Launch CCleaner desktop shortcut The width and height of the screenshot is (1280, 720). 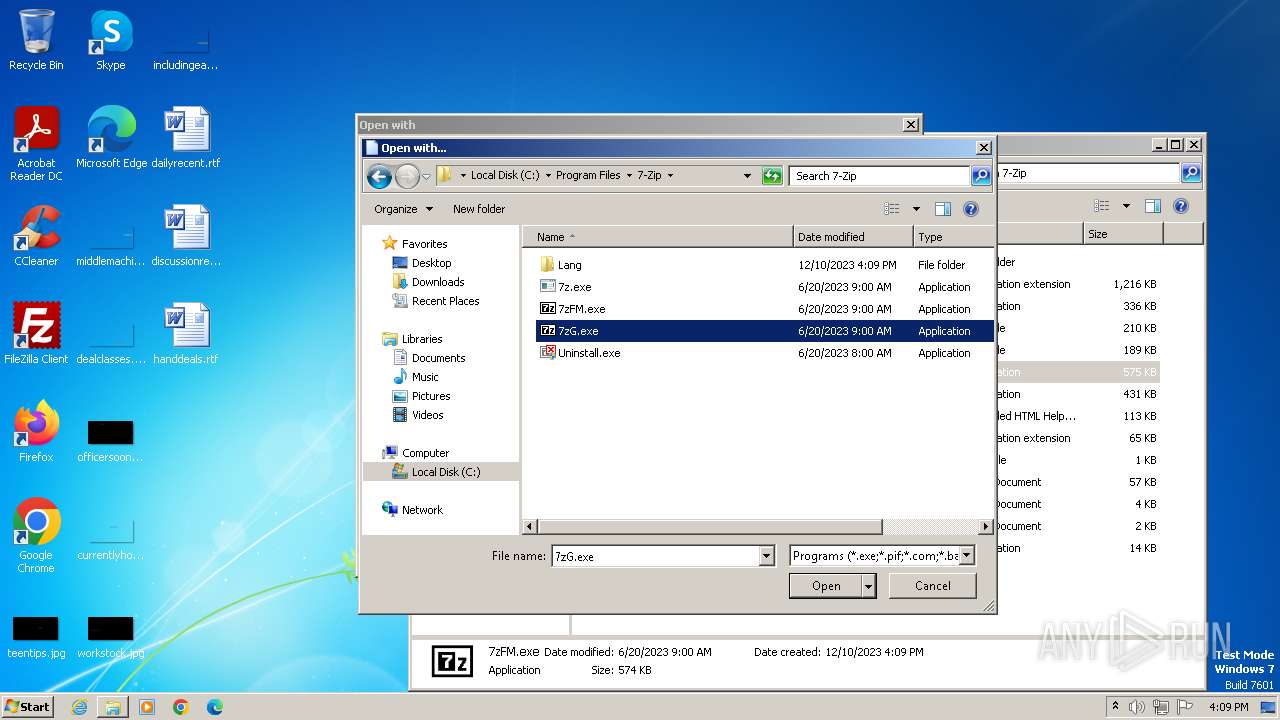tap(36, 236)
